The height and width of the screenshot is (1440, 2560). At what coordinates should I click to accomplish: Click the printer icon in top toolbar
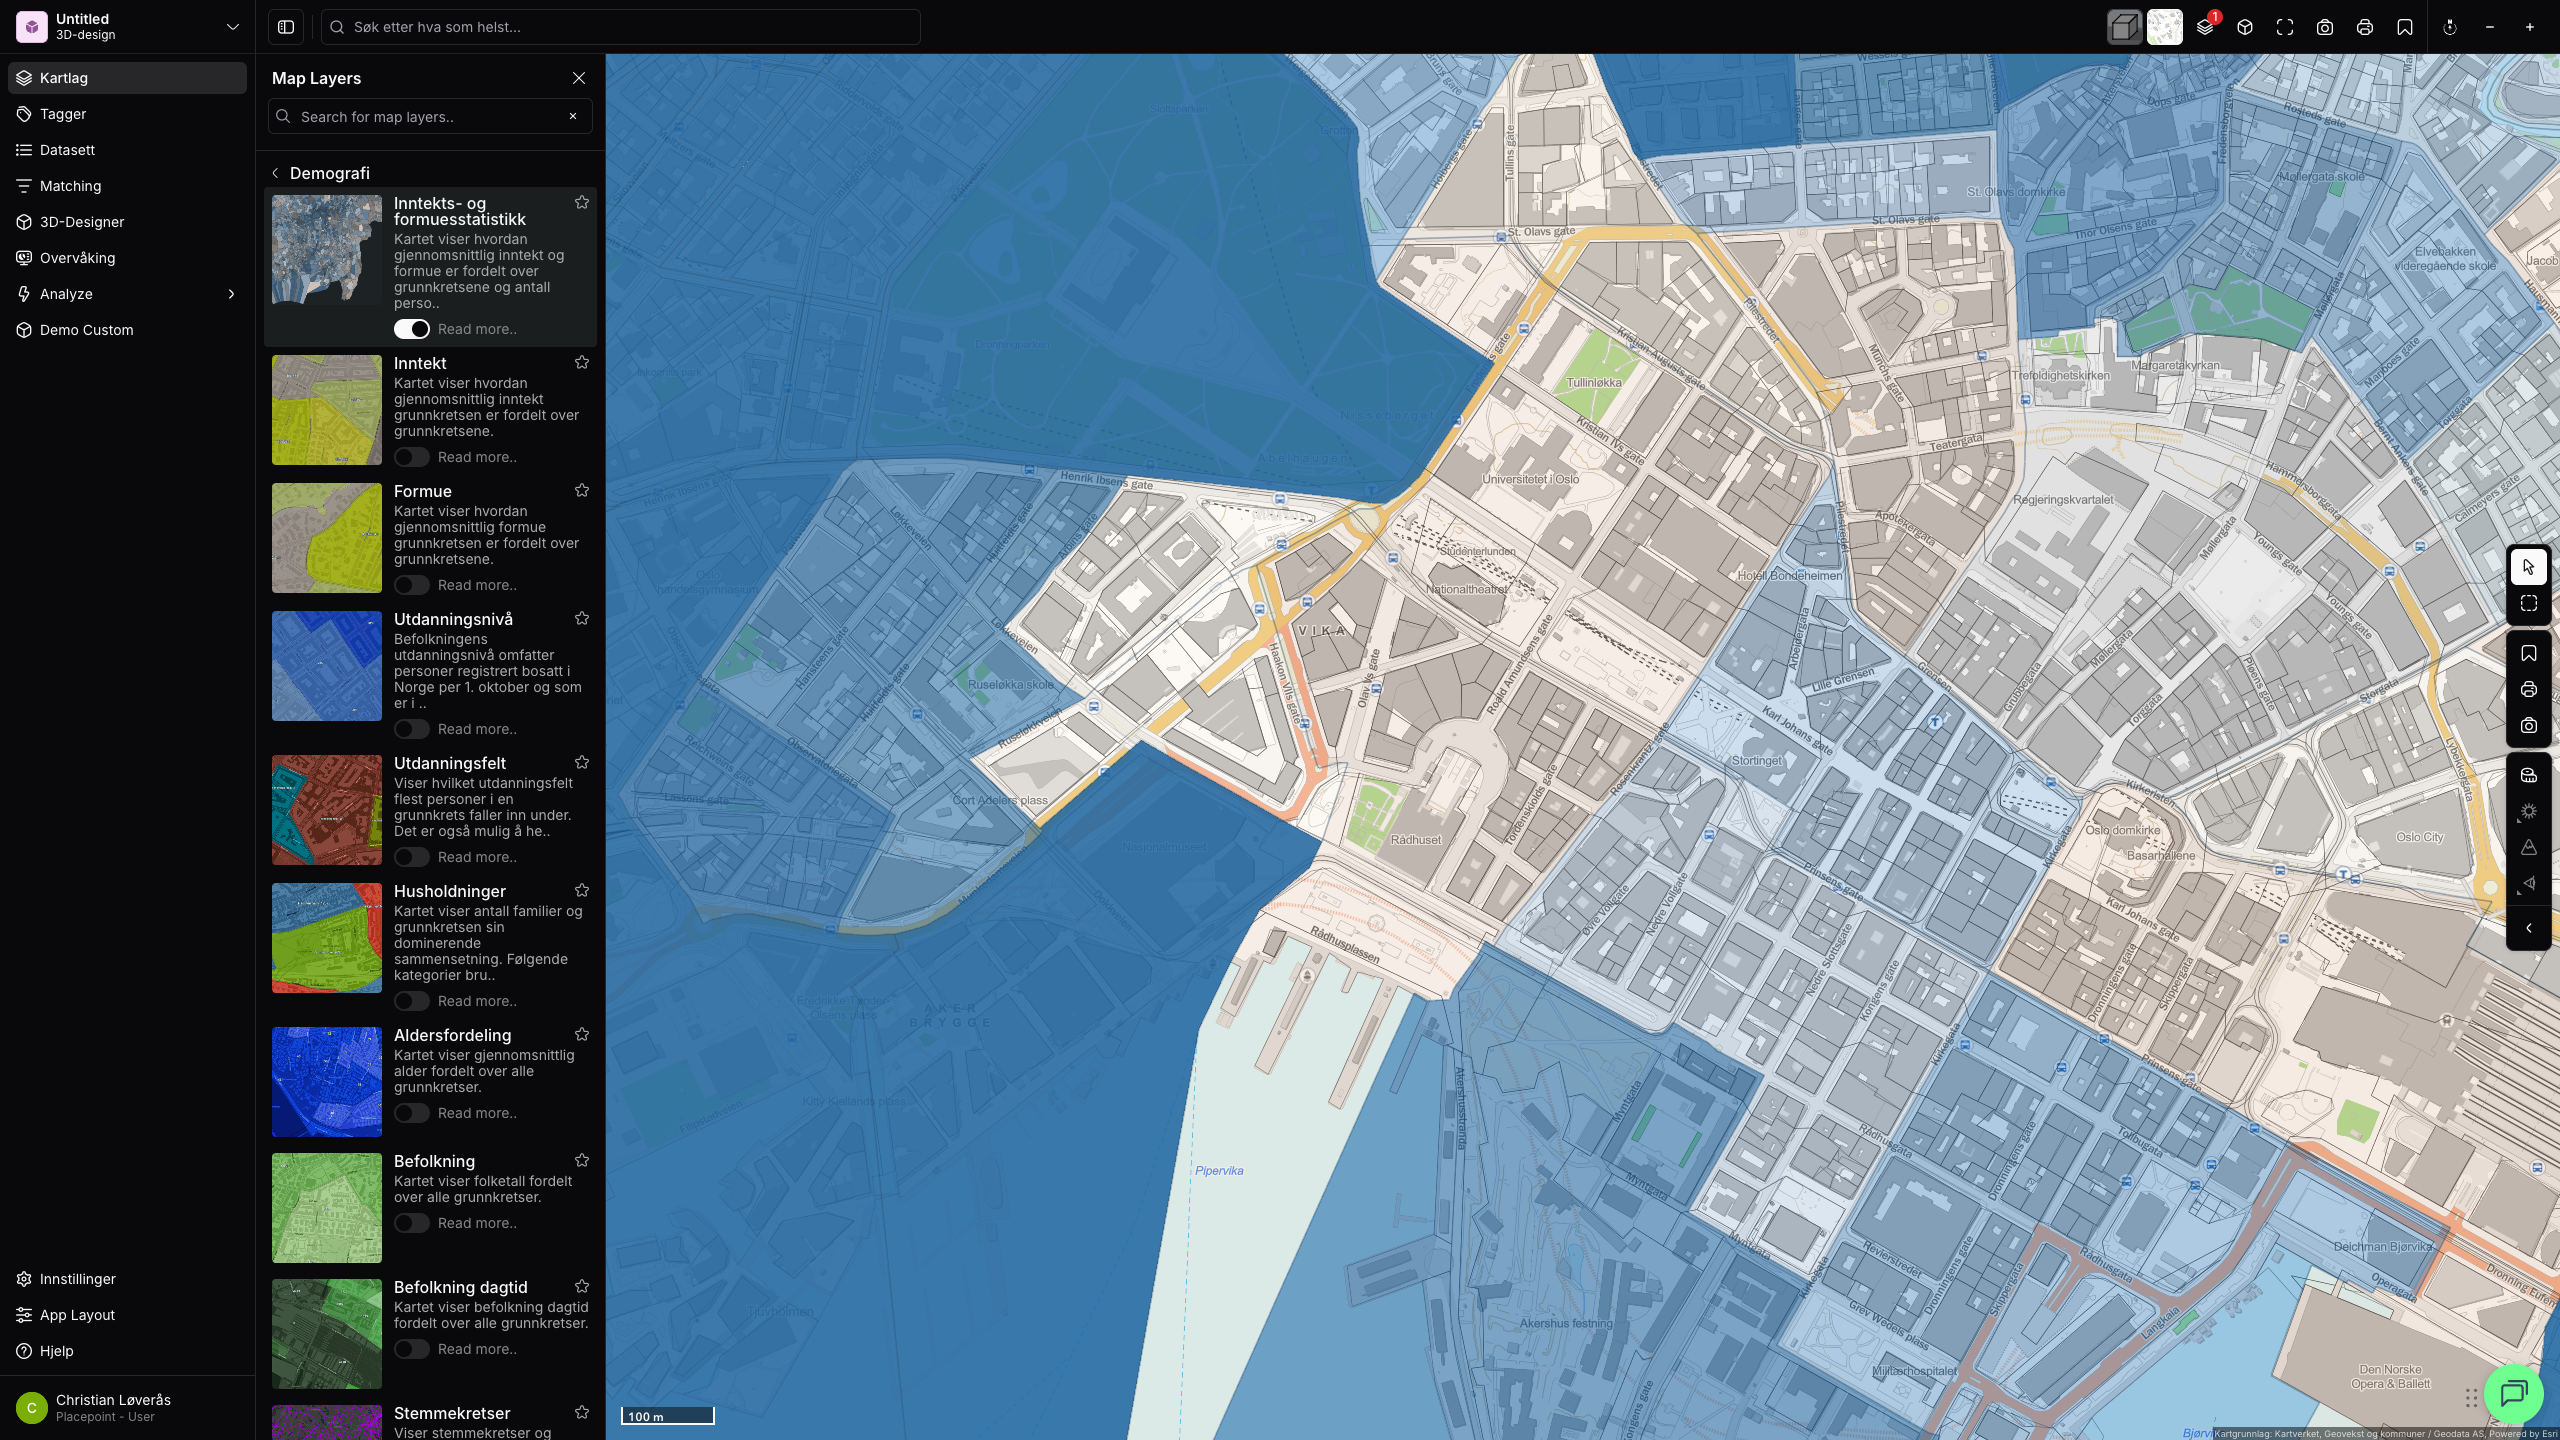(x=2365, y=27)
